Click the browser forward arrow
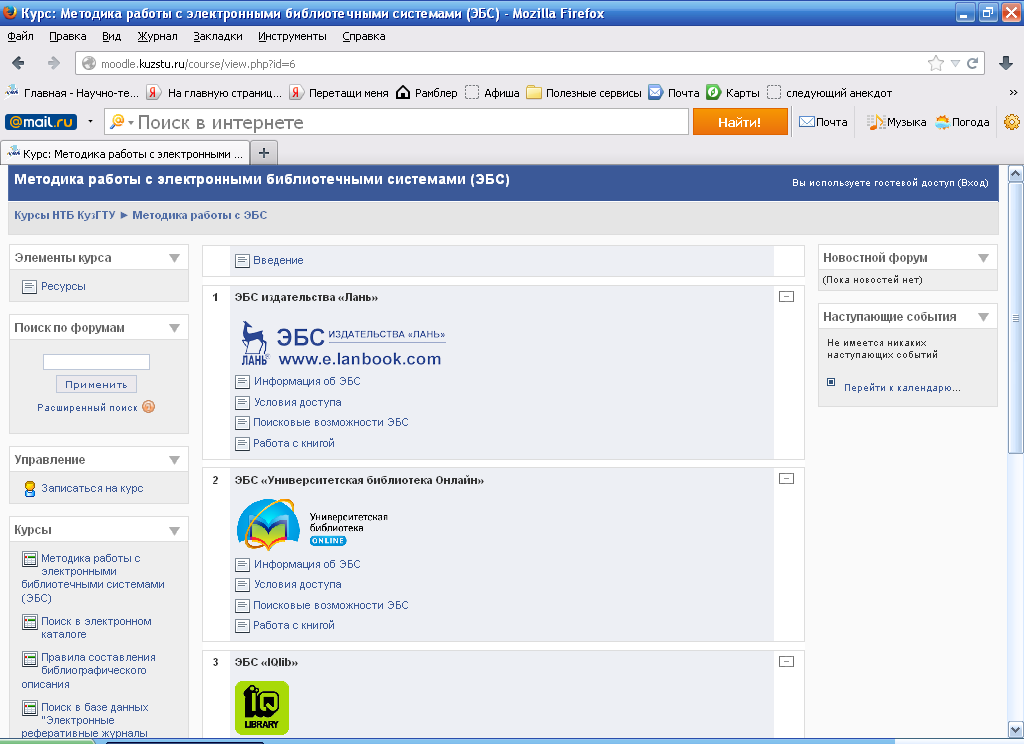Screen dimensions: 1024x744 54,63
